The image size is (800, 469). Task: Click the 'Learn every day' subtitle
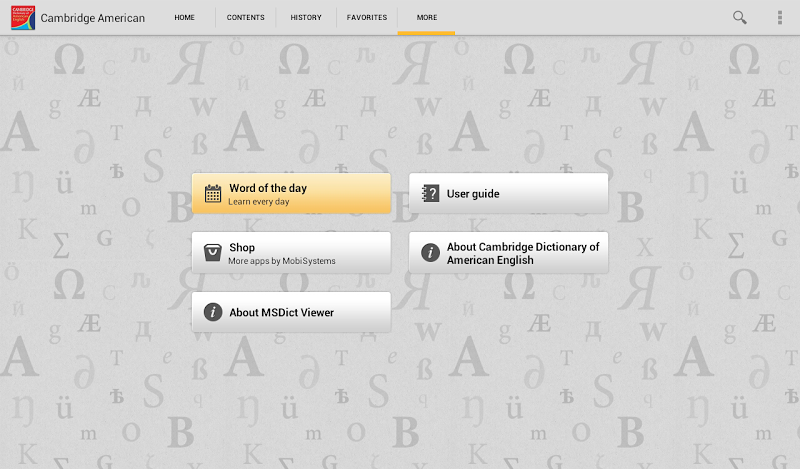259,202
